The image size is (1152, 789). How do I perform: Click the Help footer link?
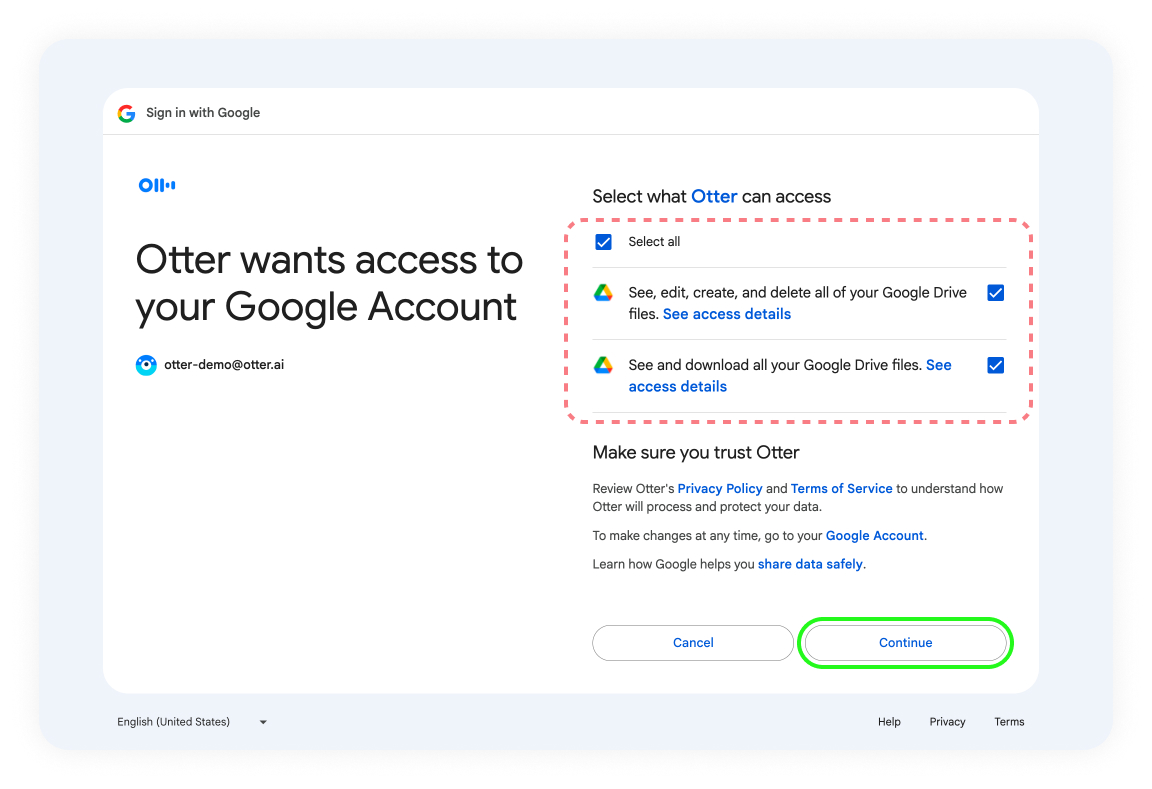(x=889, y=722)
